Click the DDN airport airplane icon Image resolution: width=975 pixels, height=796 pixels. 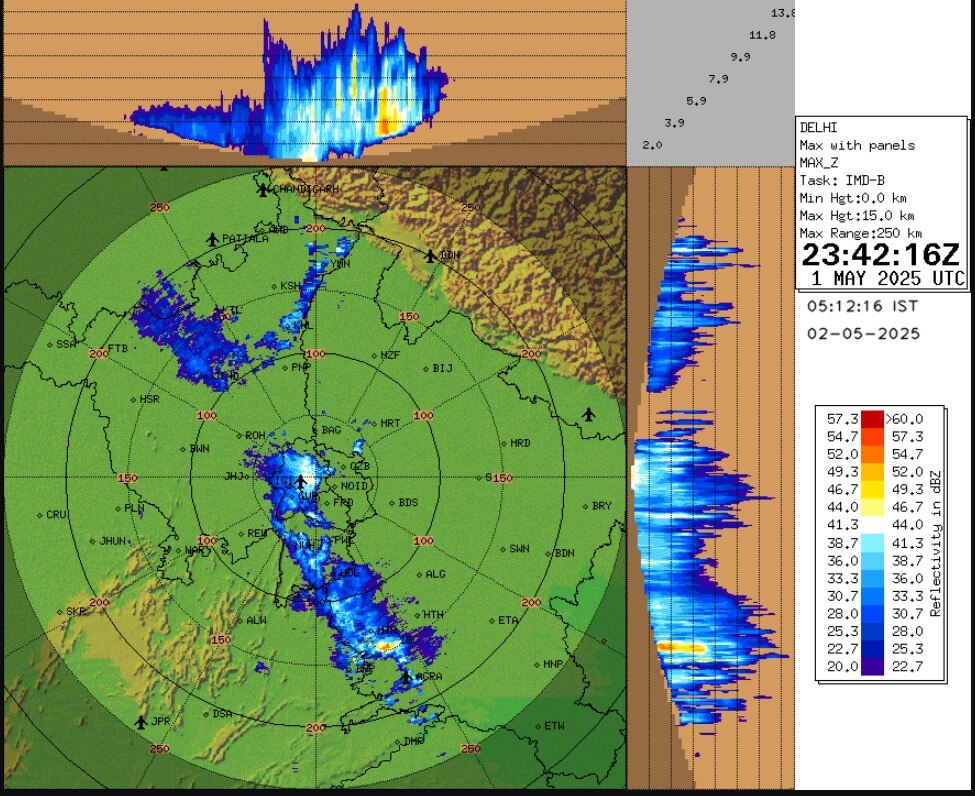[430, 256]
